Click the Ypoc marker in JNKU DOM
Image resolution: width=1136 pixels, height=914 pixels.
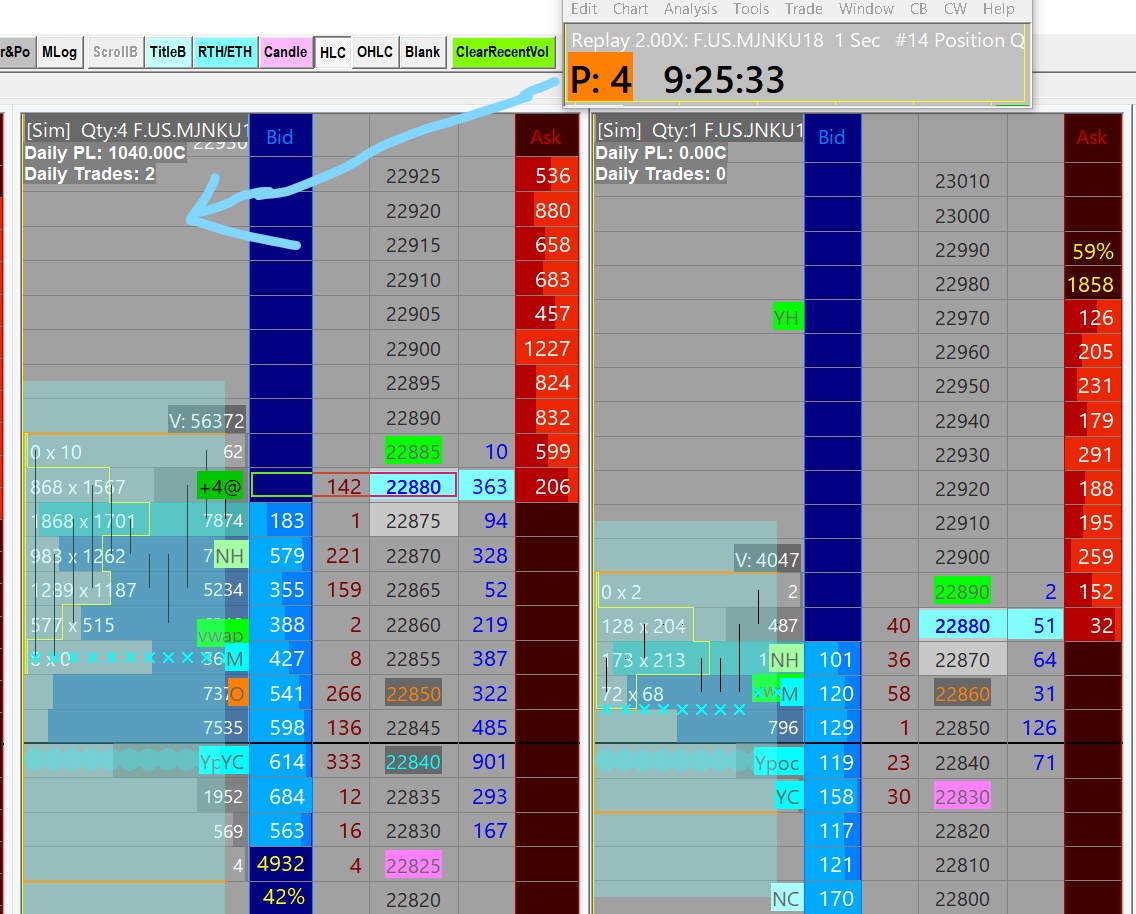(777, 763)
